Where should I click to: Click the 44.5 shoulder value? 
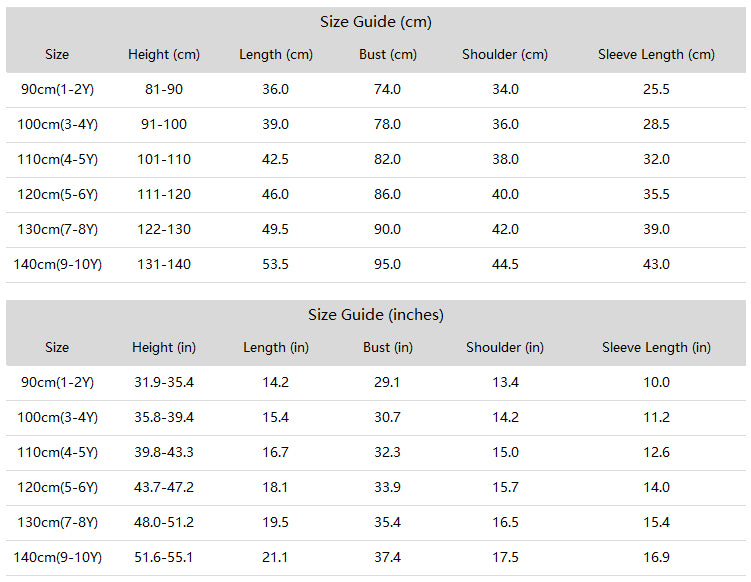505,264
